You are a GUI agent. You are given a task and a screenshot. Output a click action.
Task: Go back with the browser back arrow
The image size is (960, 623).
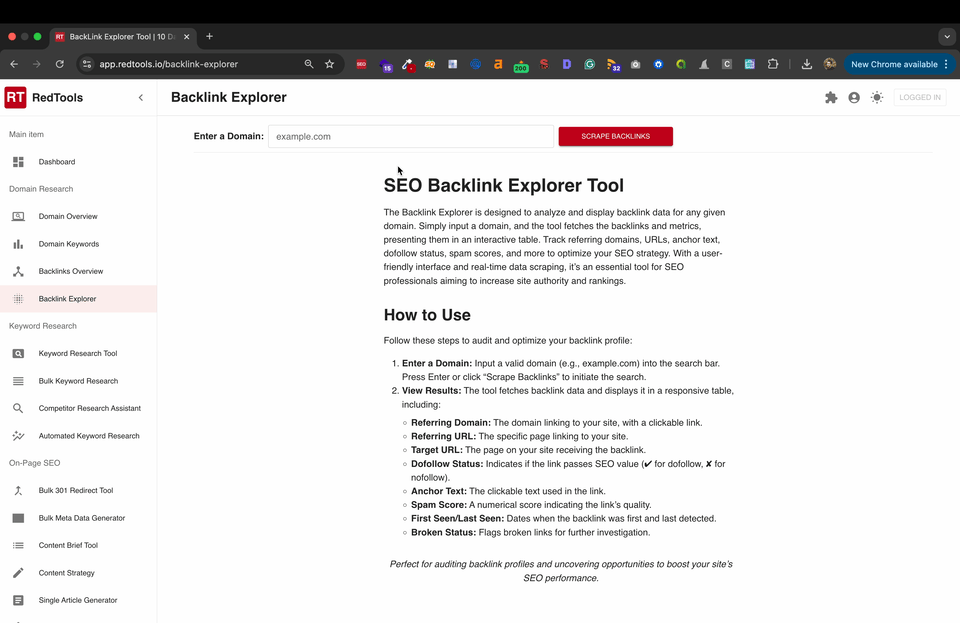(x=14, y=64)
